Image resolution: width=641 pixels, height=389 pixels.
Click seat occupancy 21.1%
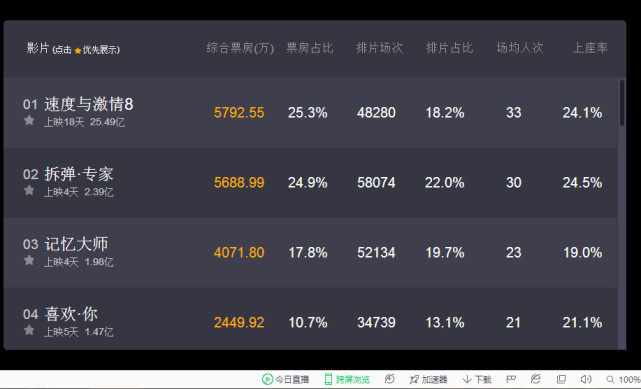click(x=582, y=322)
